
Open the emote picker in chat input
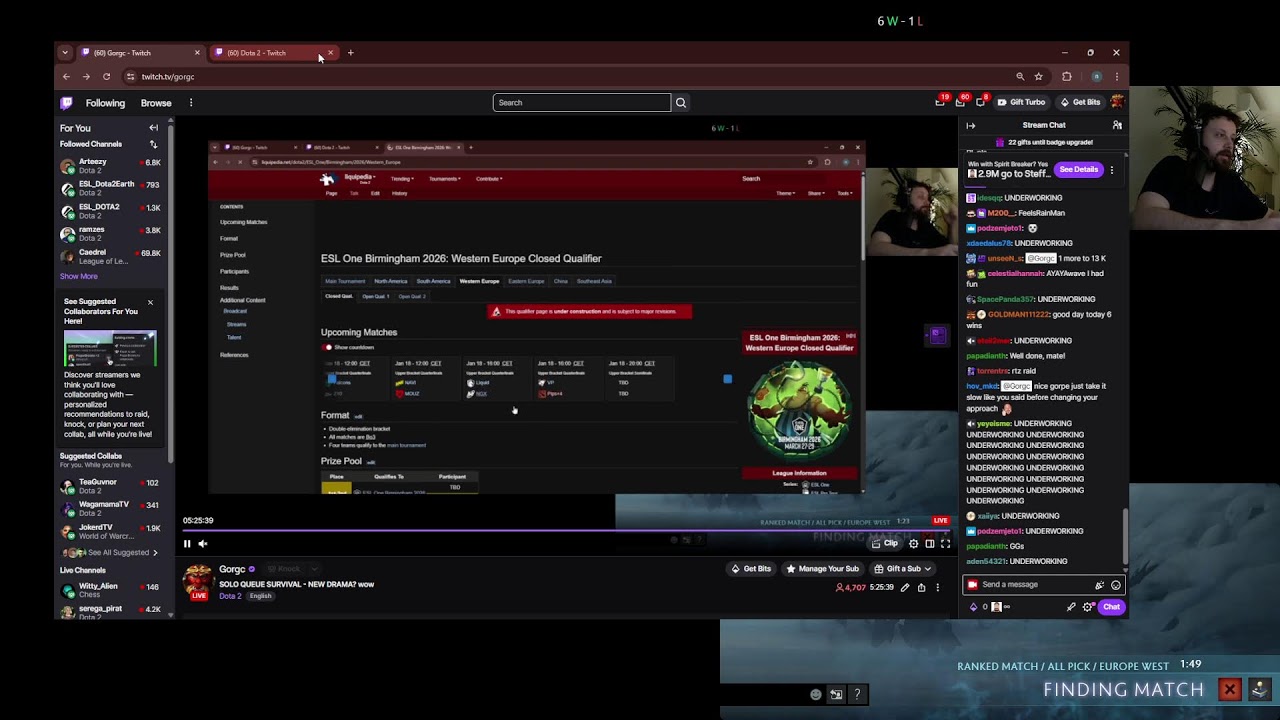(1116, 585)
